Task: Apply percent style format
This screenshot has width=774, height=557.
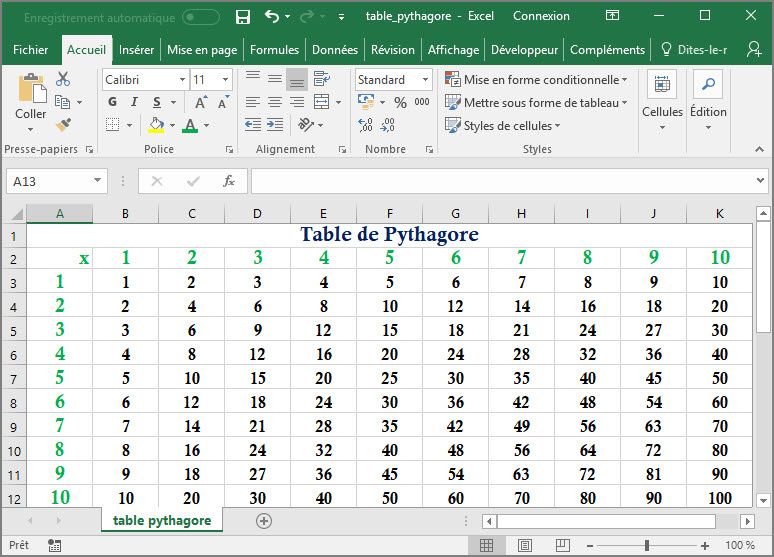Action: point(400,103)
